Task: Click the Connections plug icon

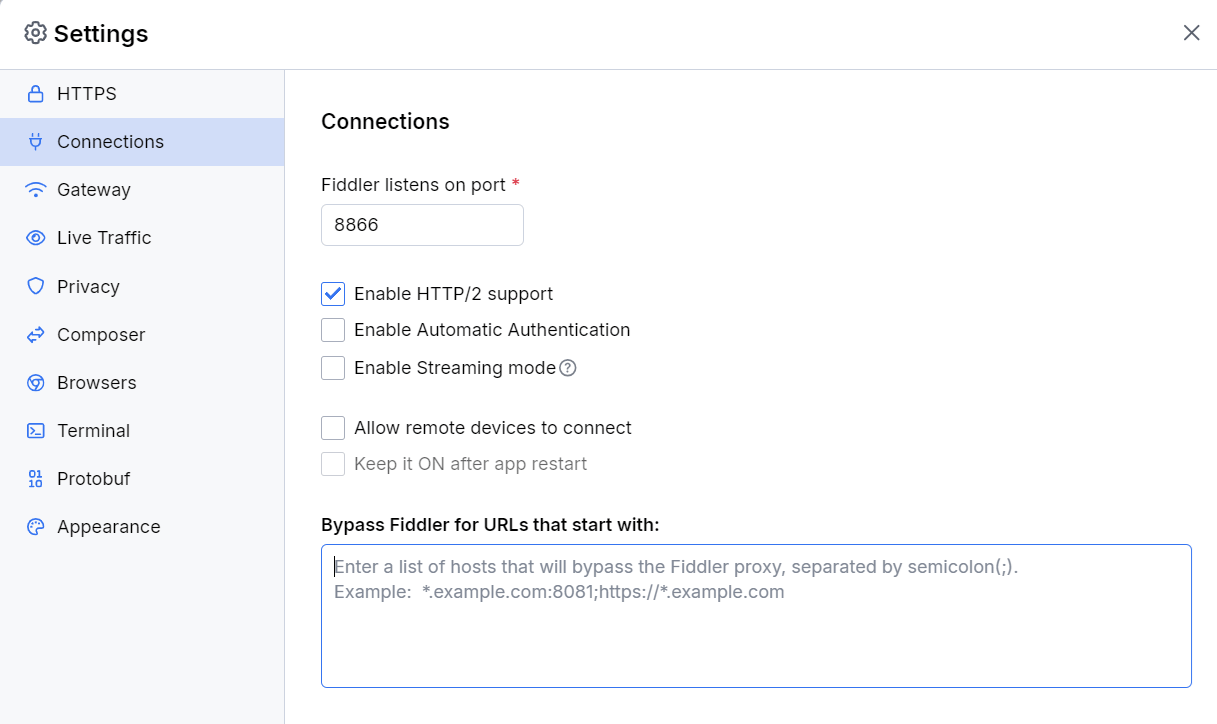Action: pyautogui.click(x=34, y=141)
